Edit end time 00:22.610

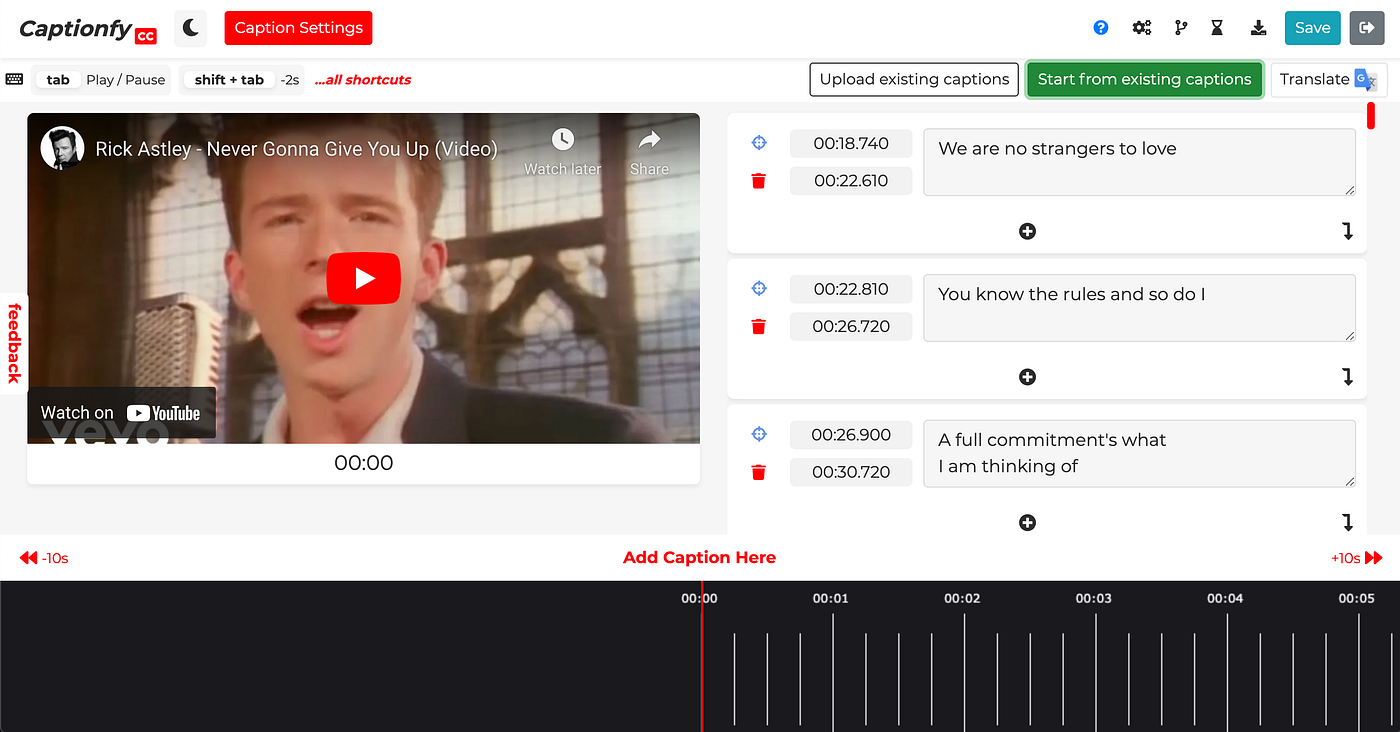coord(851,181)
